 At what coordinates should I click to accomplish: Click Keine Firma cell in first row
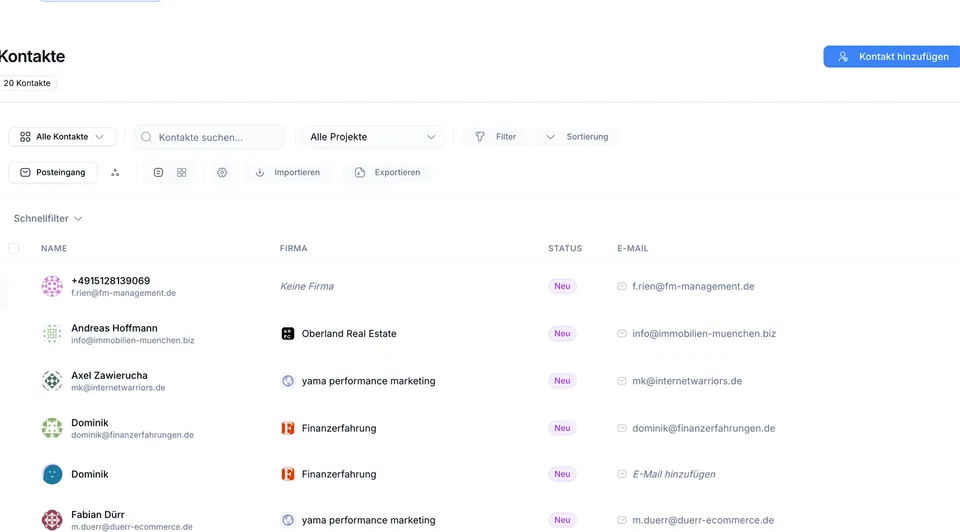[307, 286]
